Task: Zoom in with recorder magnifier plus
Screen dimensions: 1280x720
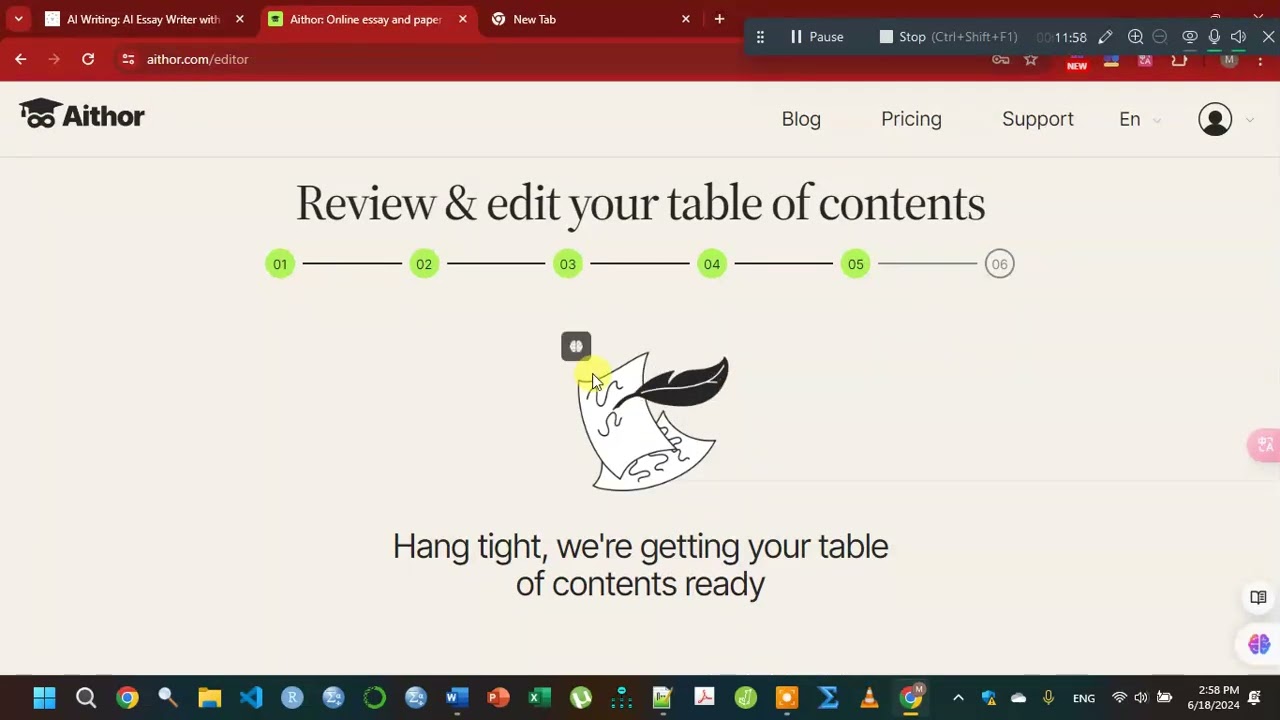Action: coord(1135,37)
